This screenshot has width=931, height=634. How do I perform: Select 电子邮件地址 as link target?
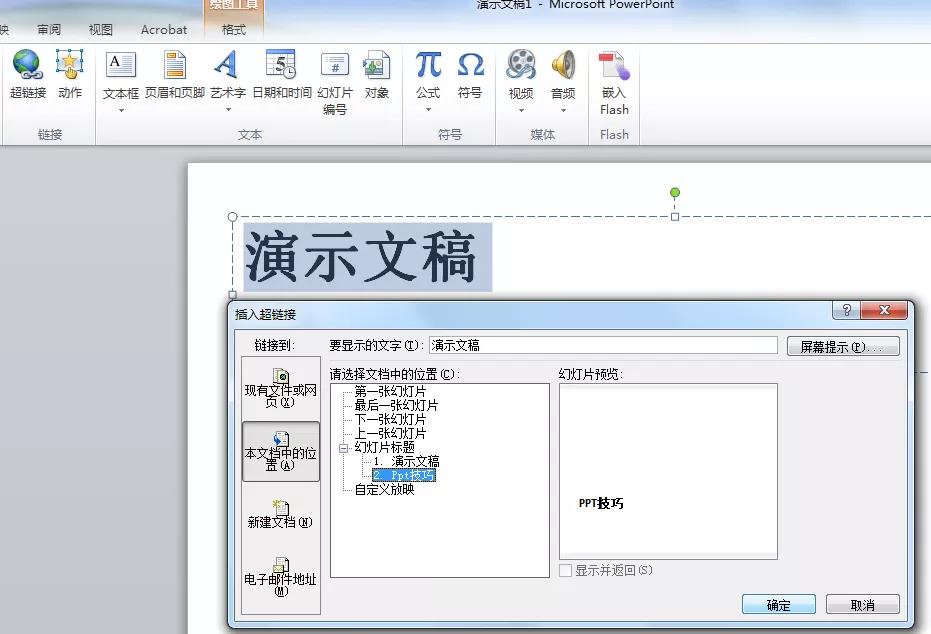[279, 577]
